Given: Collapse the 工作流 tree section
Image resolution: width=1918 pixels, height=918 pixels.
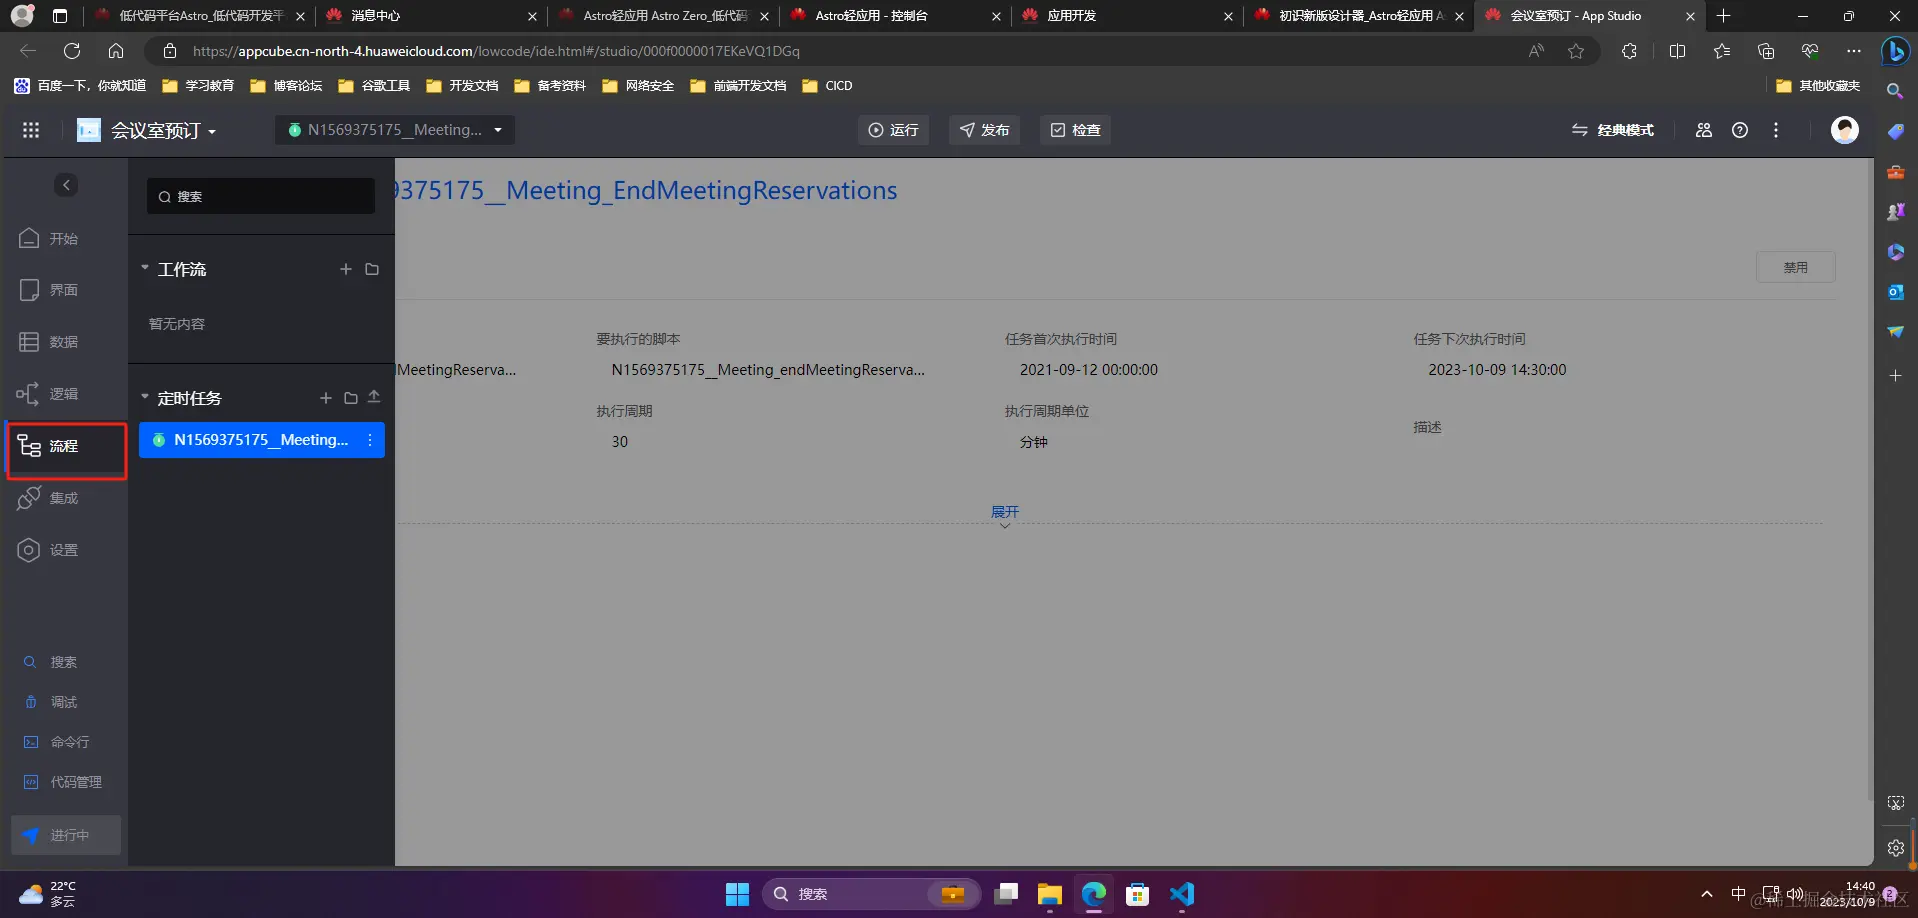Looking at the screenshot, I should (144, 268).
